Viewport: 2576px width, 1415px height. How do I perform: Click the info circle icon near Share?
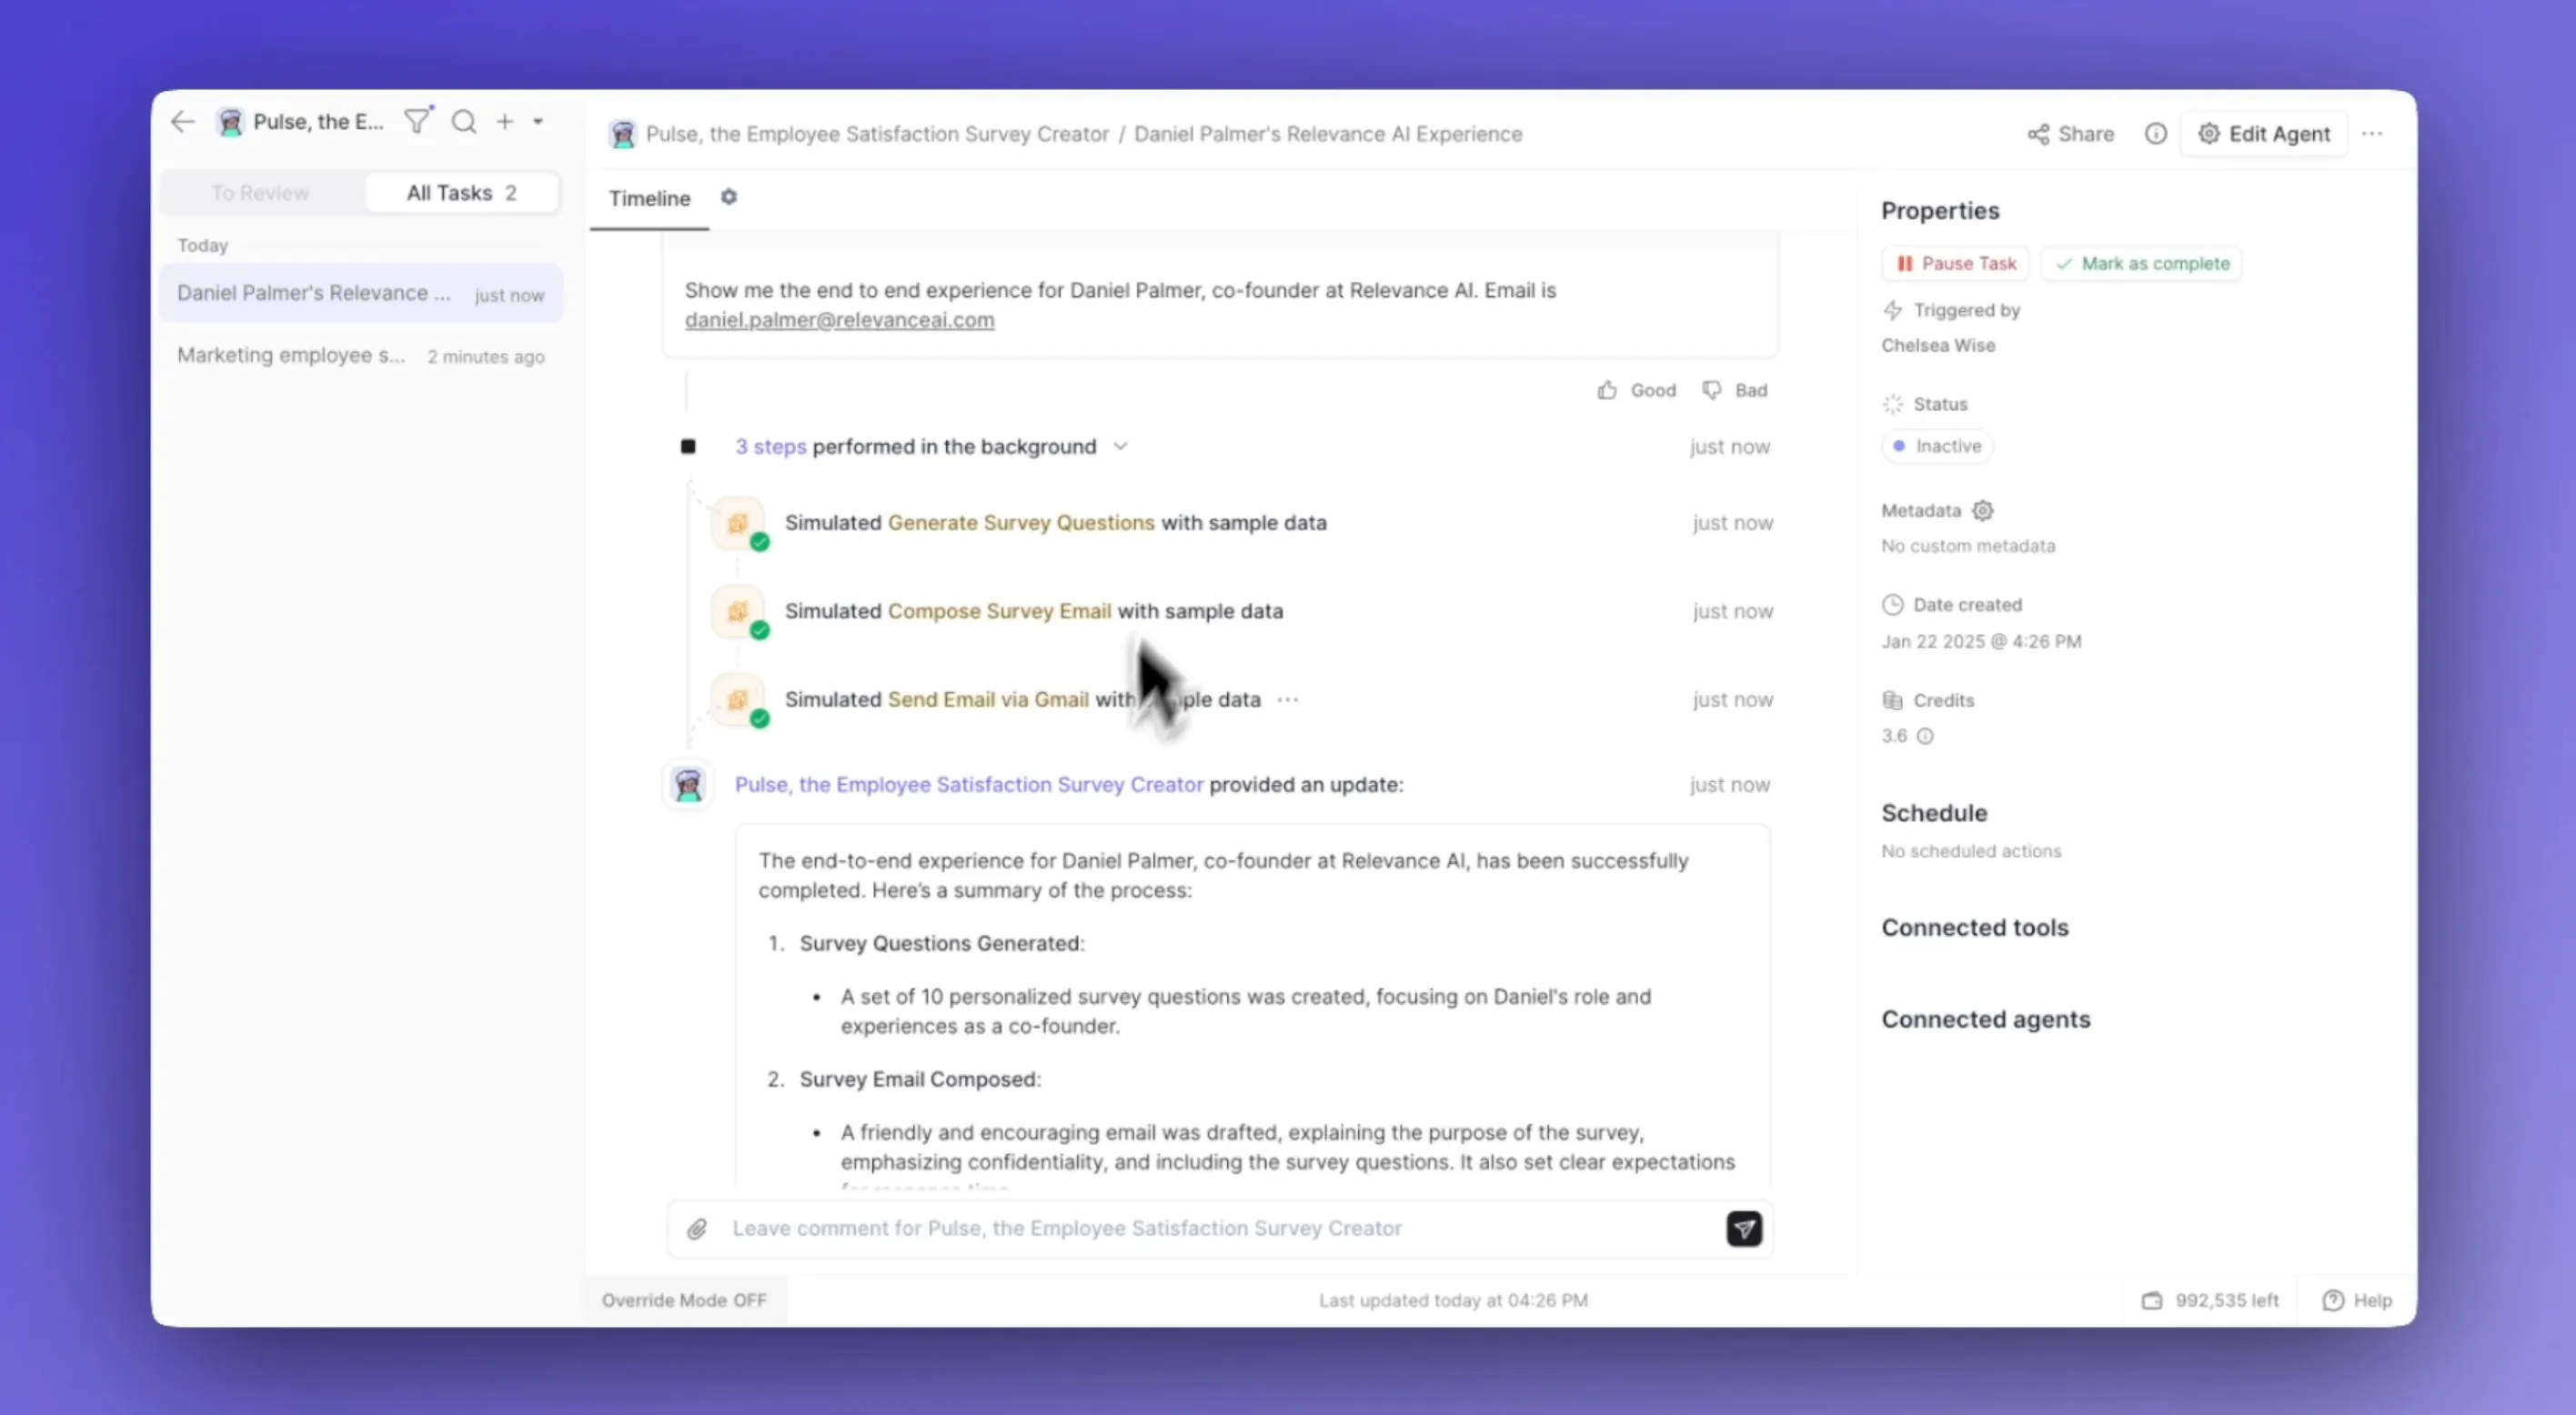(2155, 134)
